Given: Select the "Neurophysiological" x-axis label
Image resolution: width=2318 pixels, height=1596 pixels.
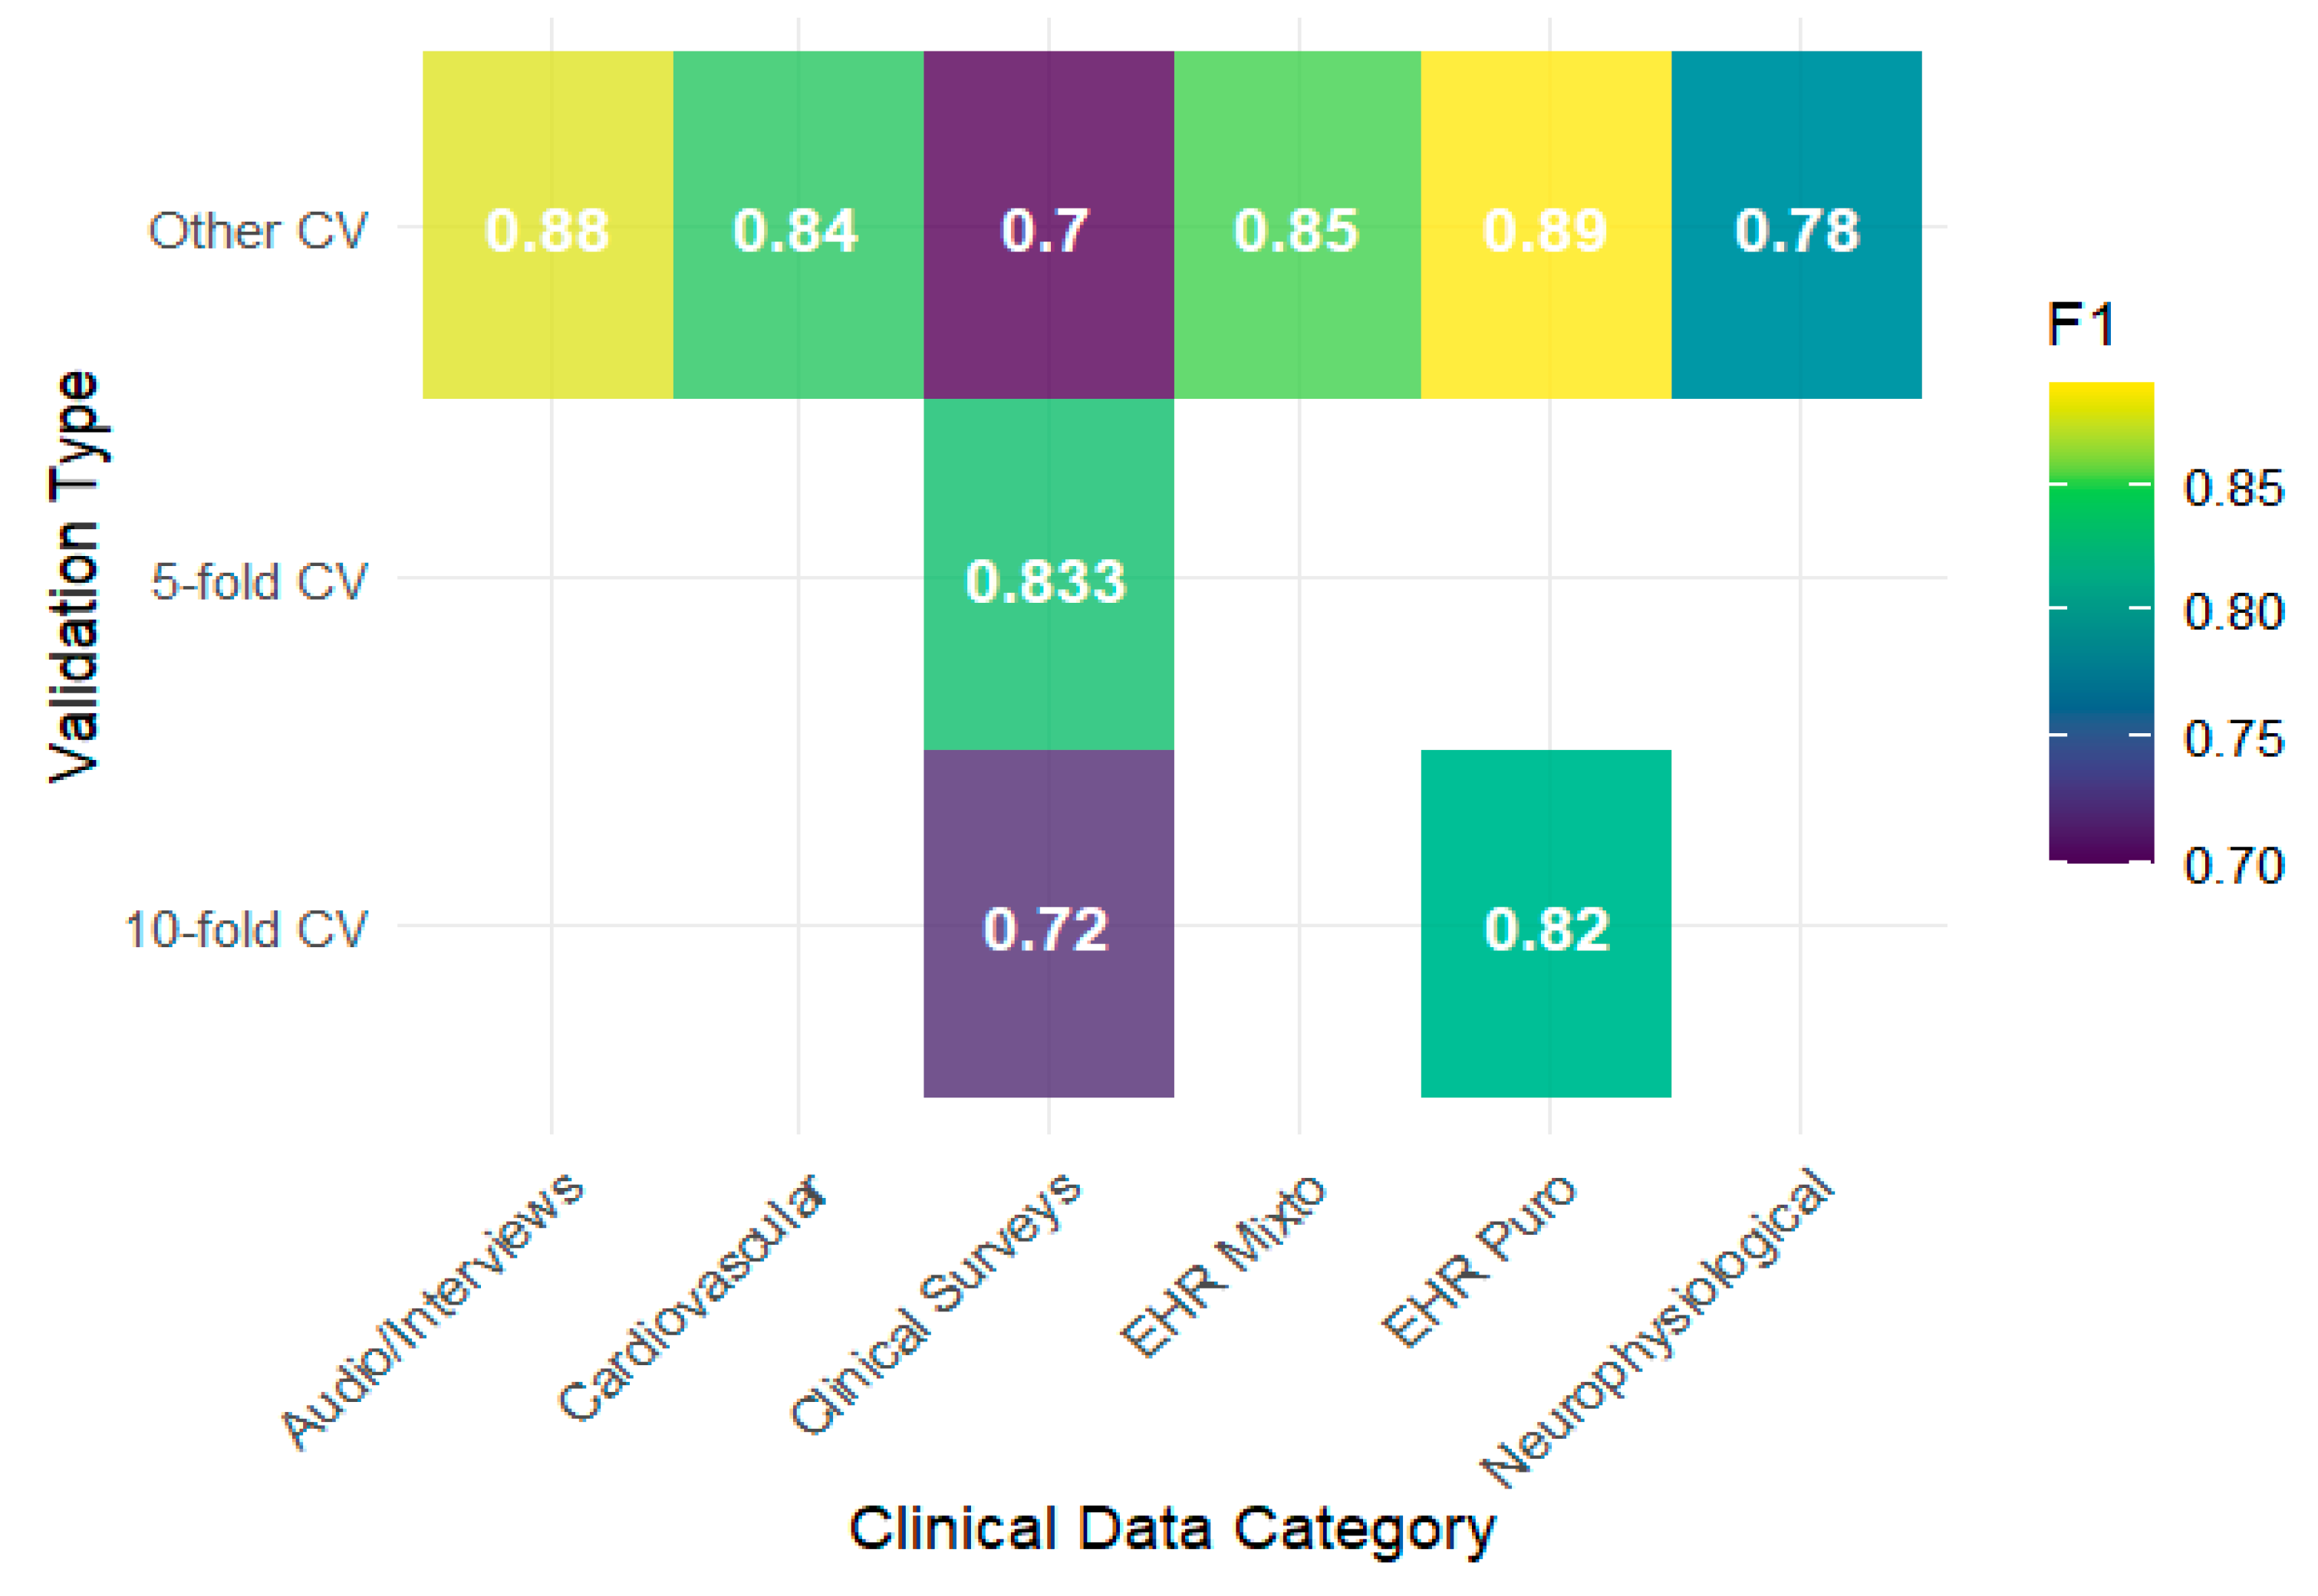Looking at the screenshot, I should 1658,1325.
